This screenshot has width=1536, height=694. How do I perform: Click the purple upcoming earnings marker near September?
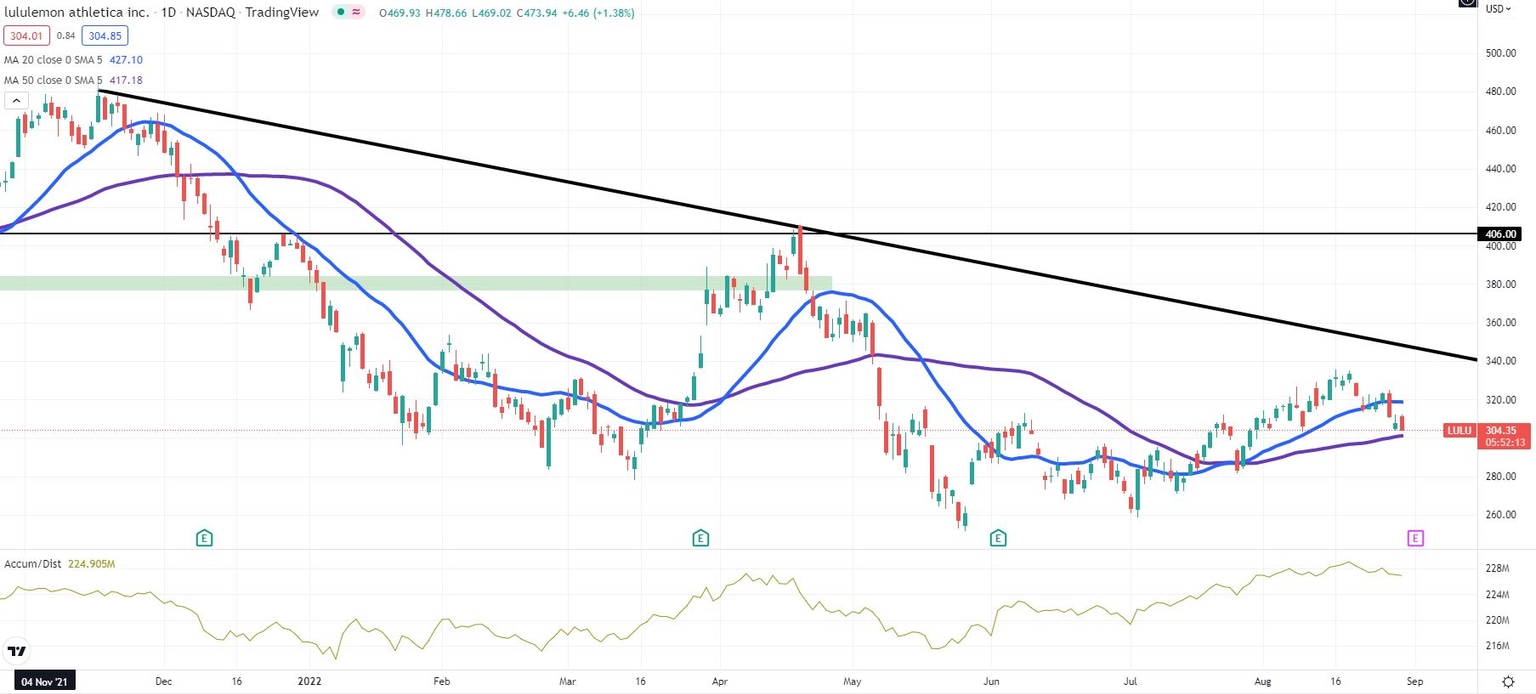coord(1415,538)
